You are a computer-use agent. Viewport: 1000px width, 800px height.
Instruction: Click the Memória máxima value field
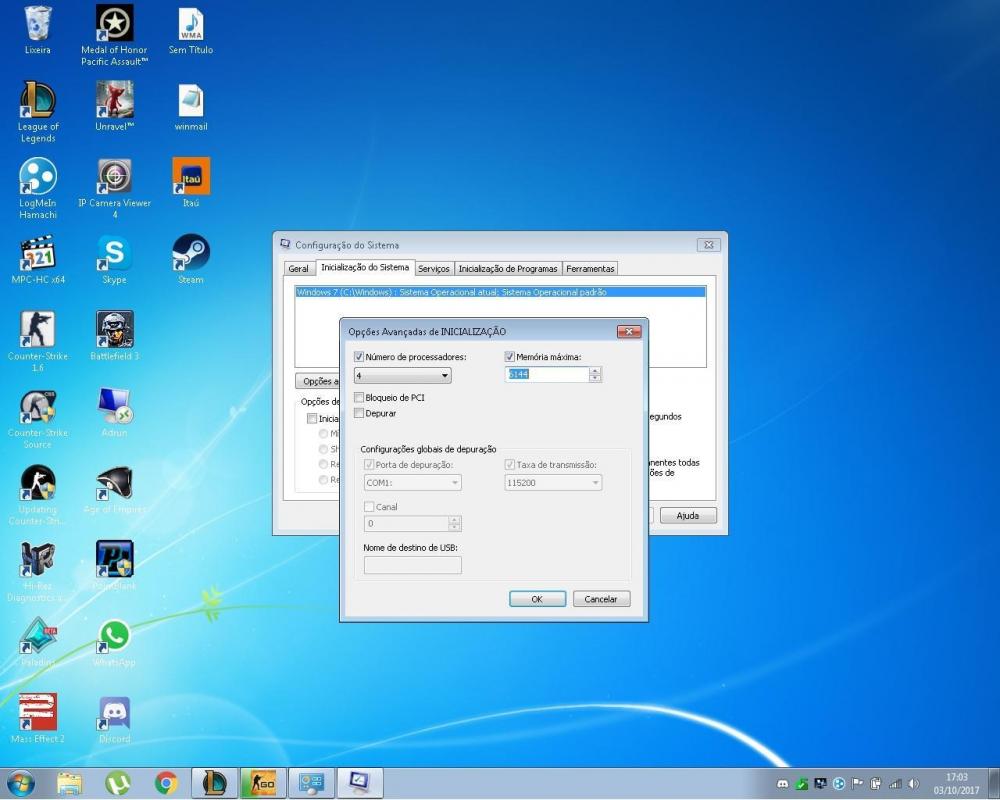click(547, 374)
